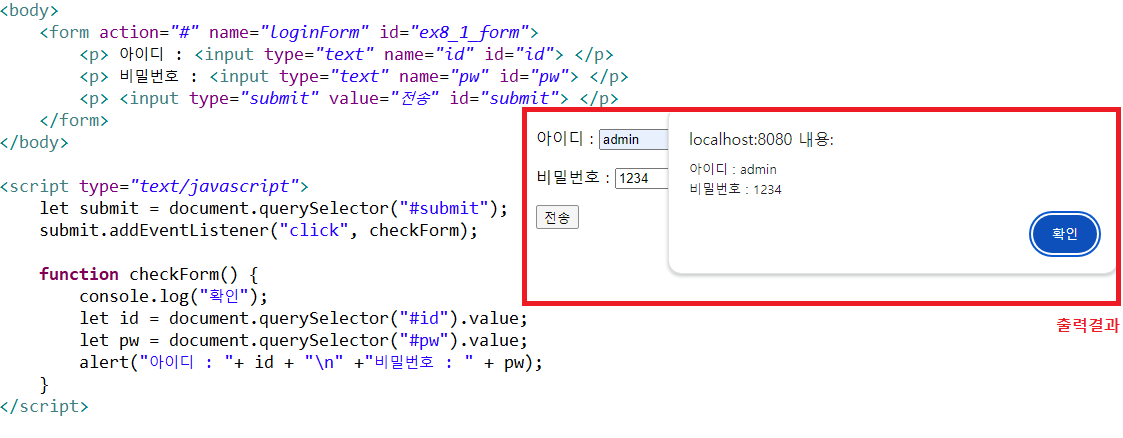
Task: Click the 'let id = document.querySelector' line
Action: click(x=304, y=318)
